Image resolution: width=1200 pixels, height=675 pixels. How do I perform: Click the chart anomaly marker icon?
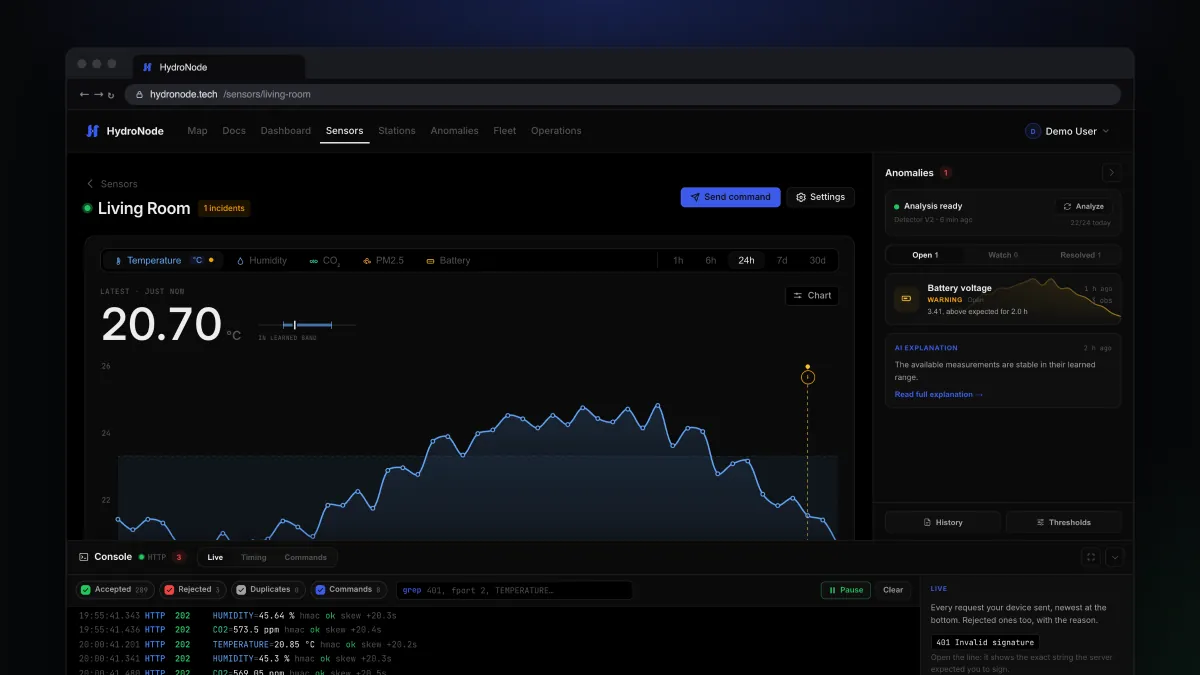pyautogui.click(x=808, y=377)
